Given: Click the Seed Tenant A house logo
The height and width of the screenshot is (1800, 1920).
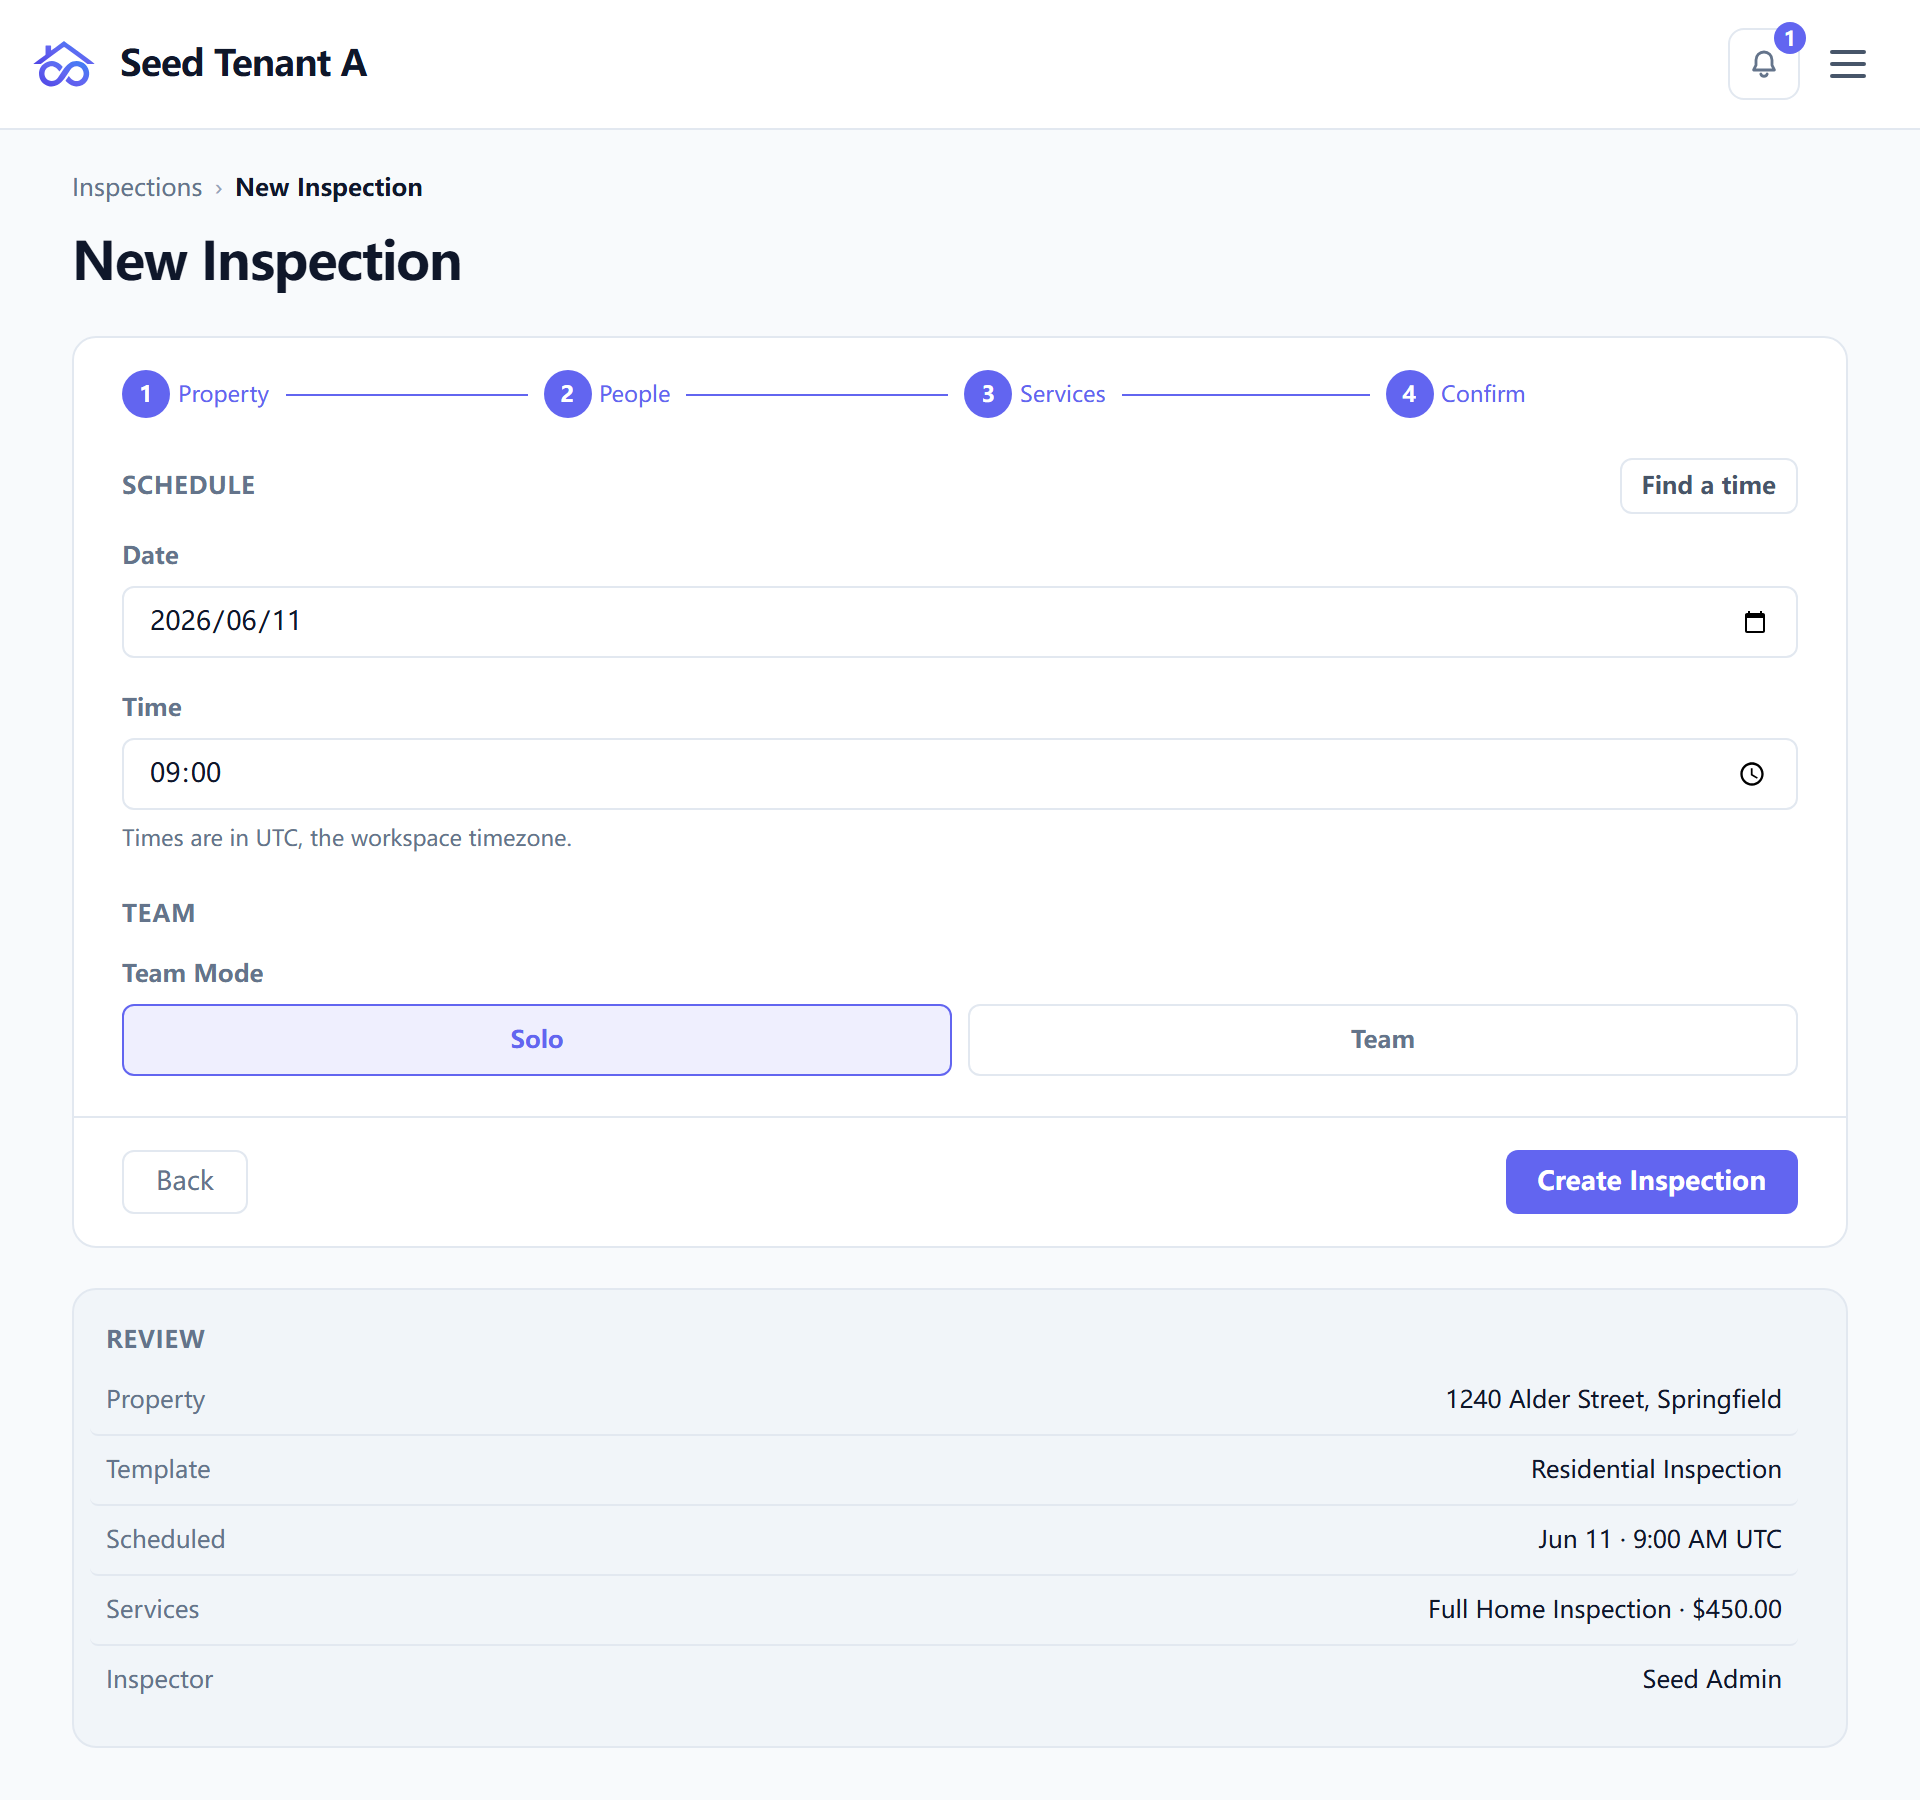Looking at the screenshot, I should (x=64, y=64).
